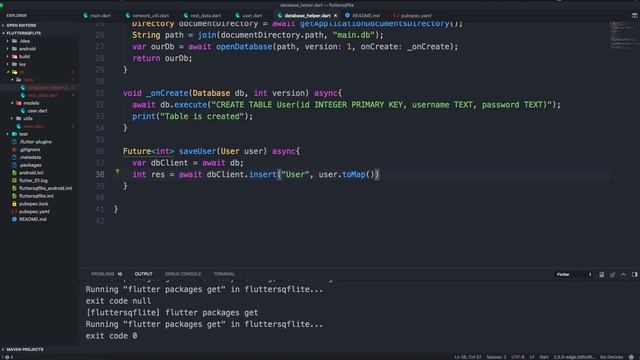The width and height of the screenshot is (640, 360).
Task: Click the fluttersqflite.iml file icon
Action: pyautogui.click(x=14, y=196)
